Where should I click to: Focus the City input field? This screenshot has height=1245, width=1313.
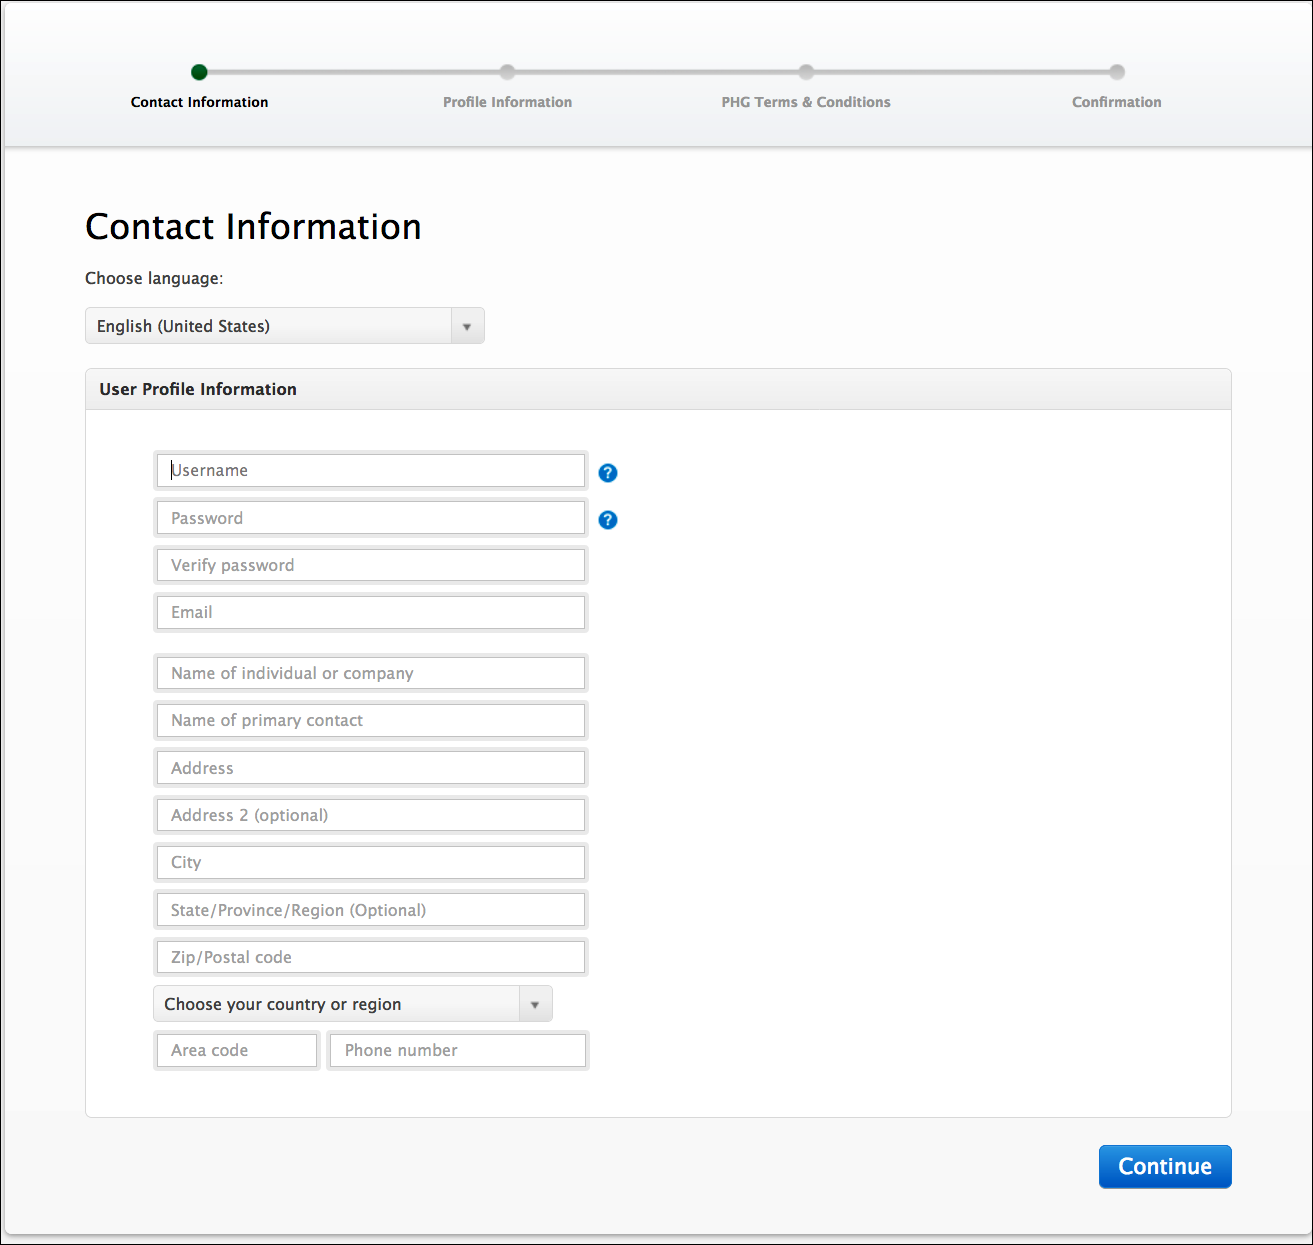pos(371,862)
